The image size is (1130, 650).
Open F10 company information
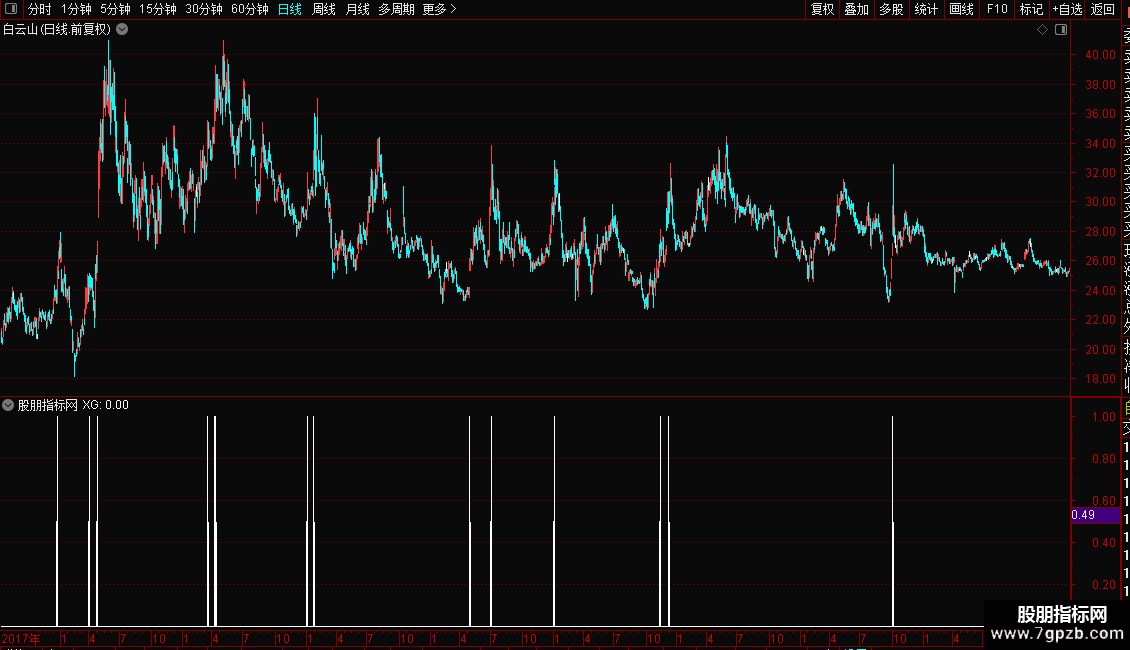[x=997, y=9]
